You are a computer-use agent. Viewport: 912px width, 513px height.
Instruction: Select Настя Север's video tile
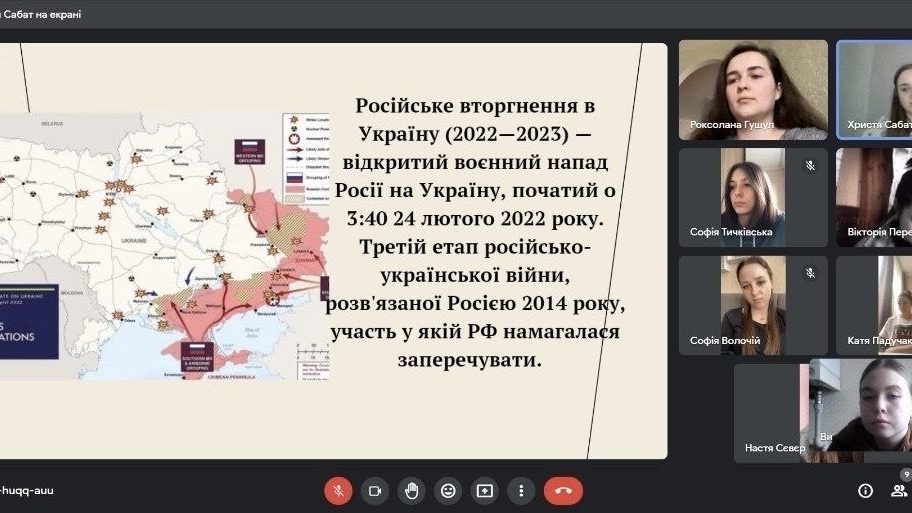(768, 412)
